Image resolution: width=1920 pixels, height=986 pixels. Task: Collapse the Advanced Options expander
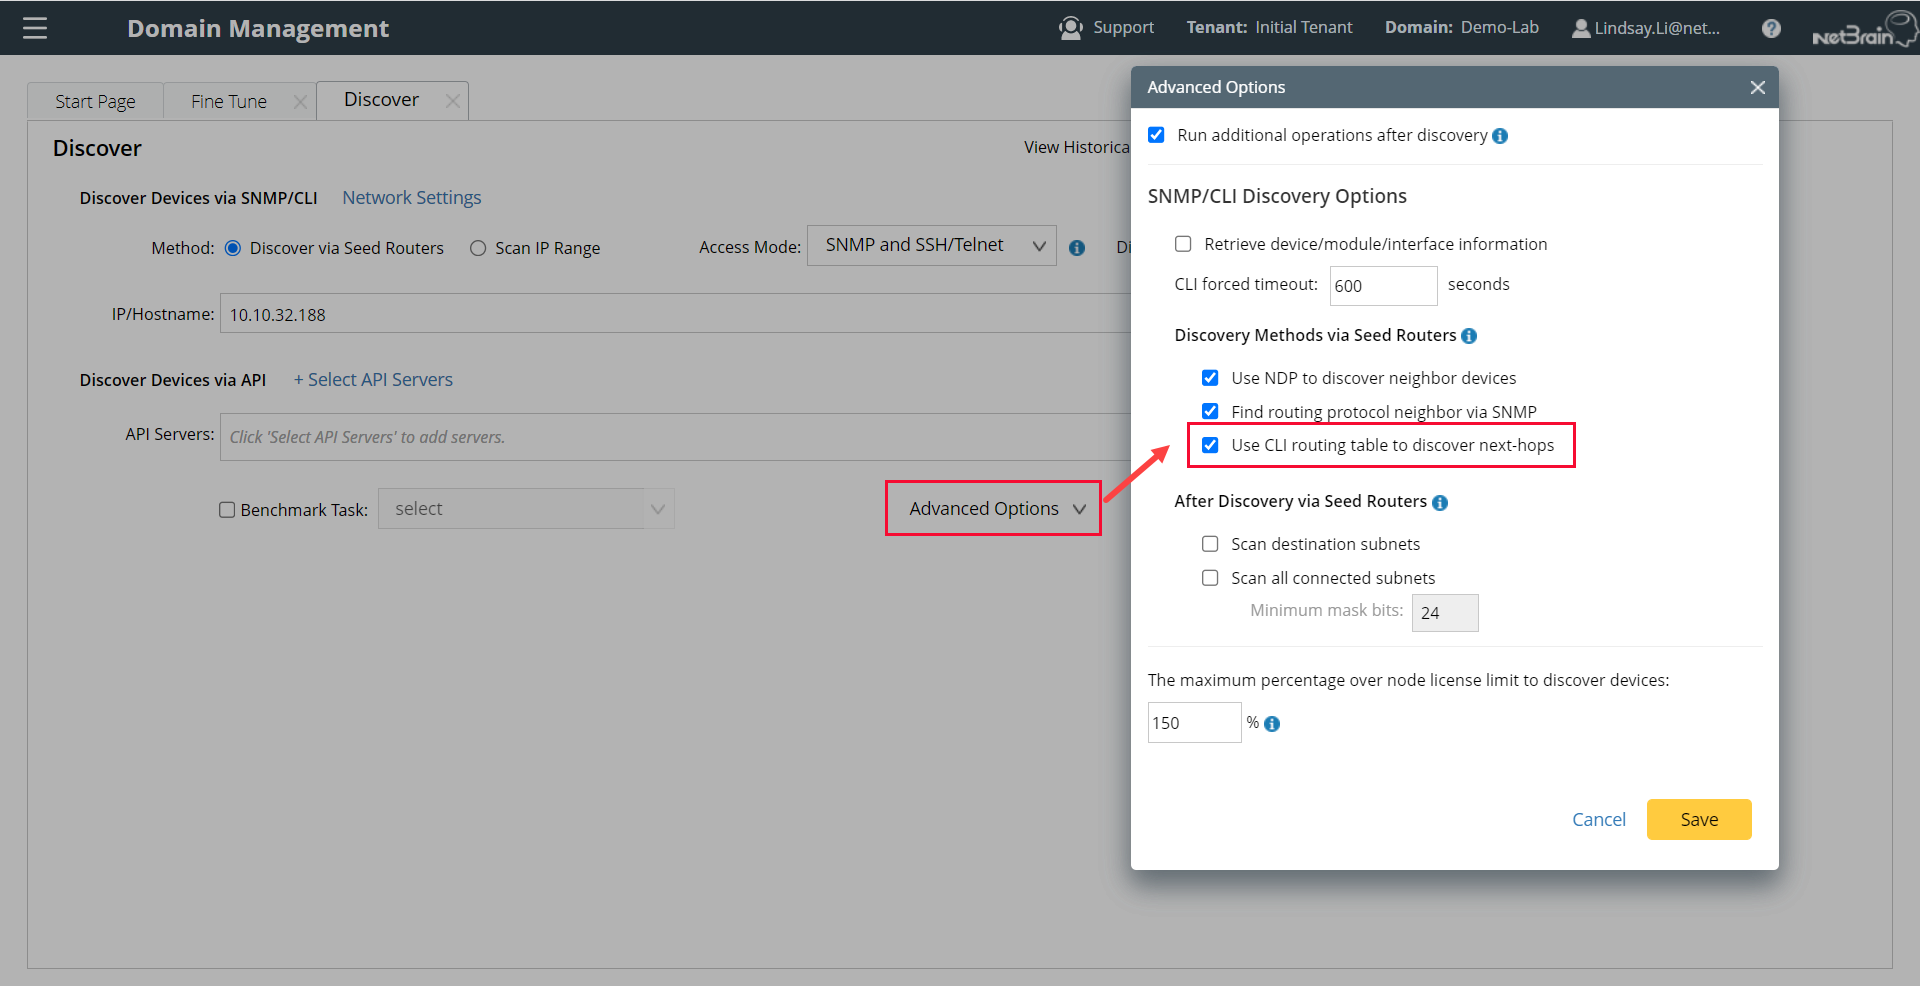point(994,509)
